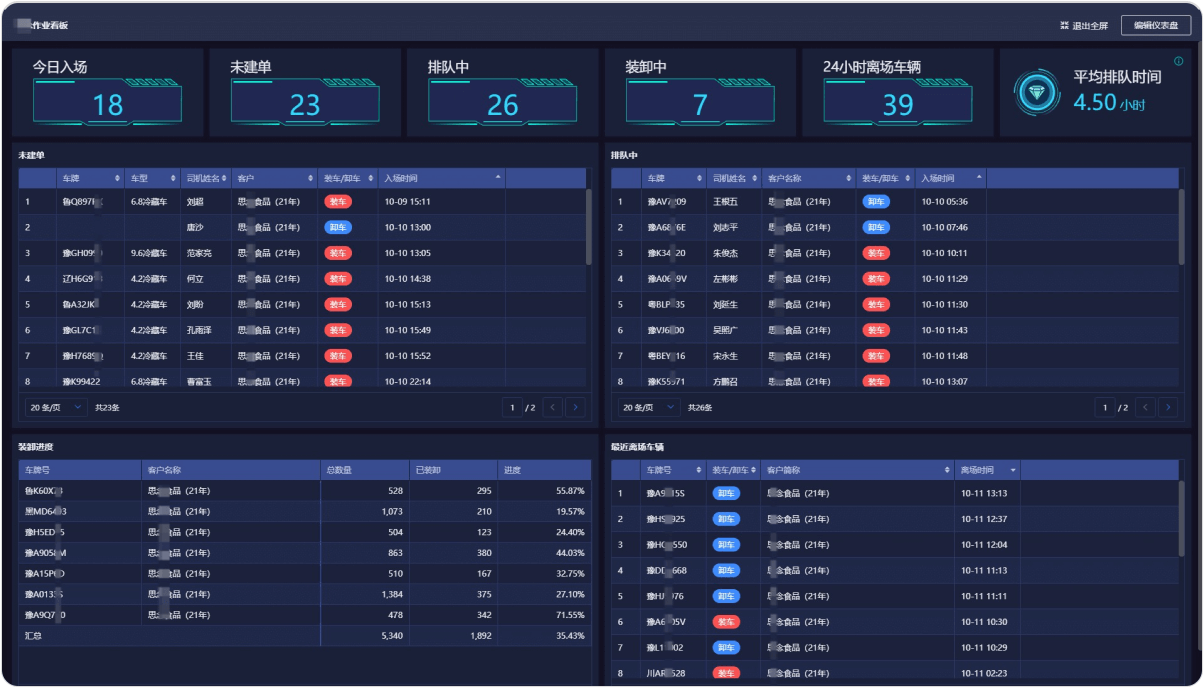The image size is (1204, 688).
Task: Open 20条/页 page size dropdown in 未建单
Action: [x=56, y=407]
